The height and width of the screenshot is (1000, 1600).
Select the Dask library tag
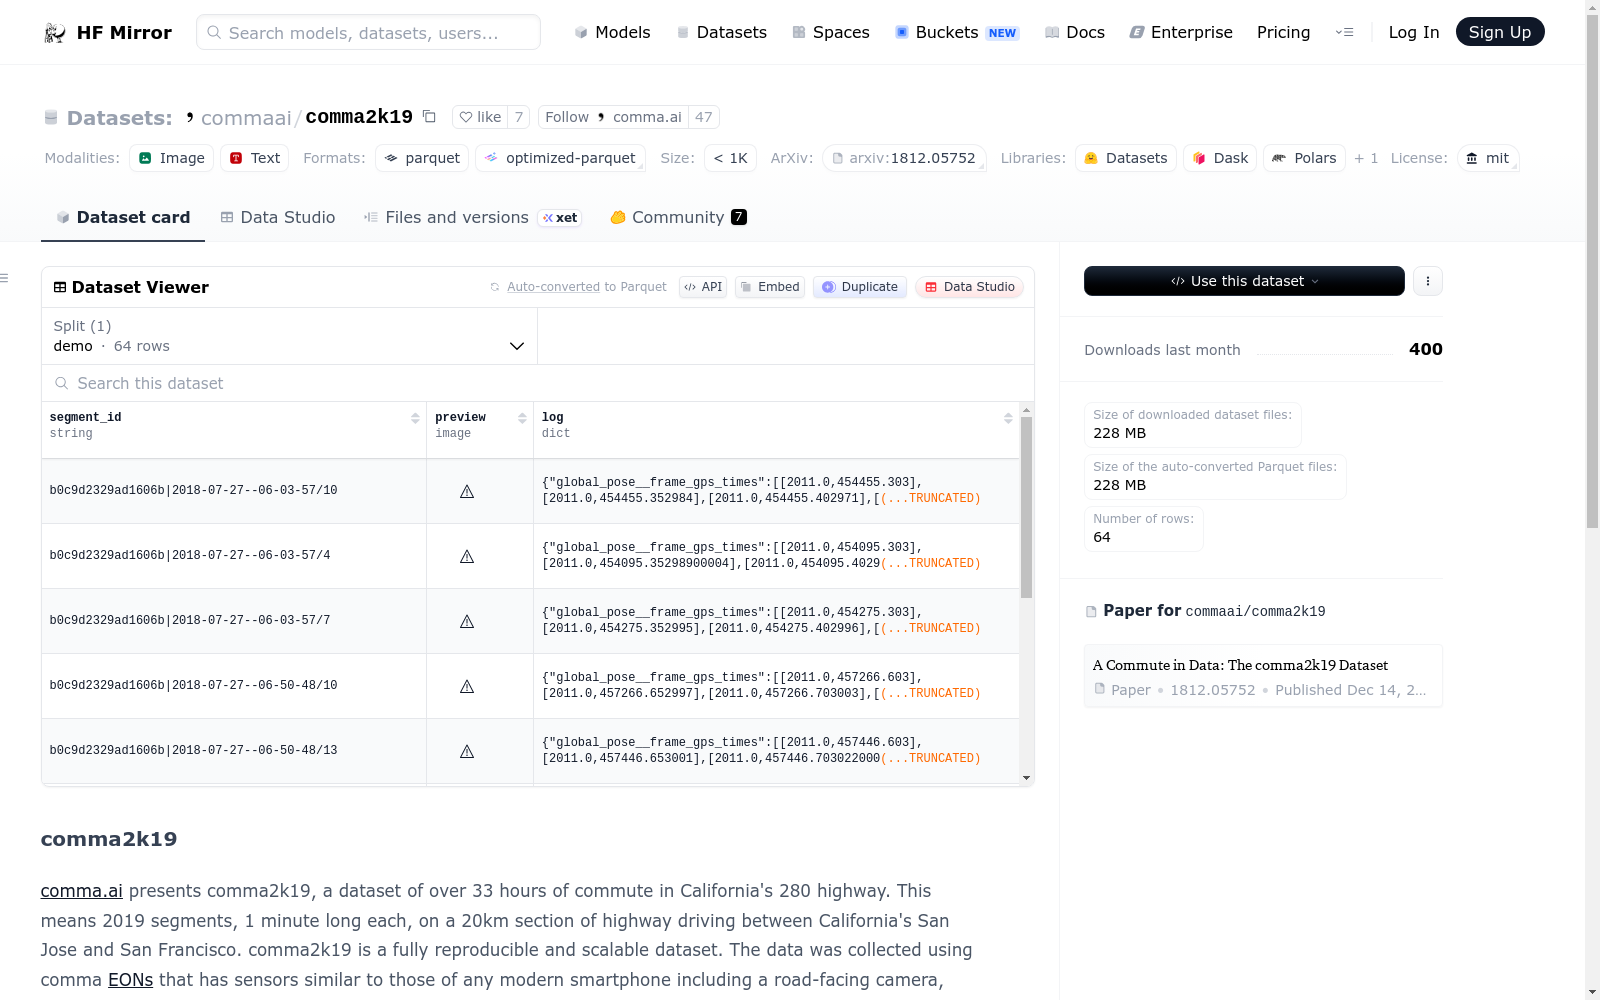(1220, 158)
